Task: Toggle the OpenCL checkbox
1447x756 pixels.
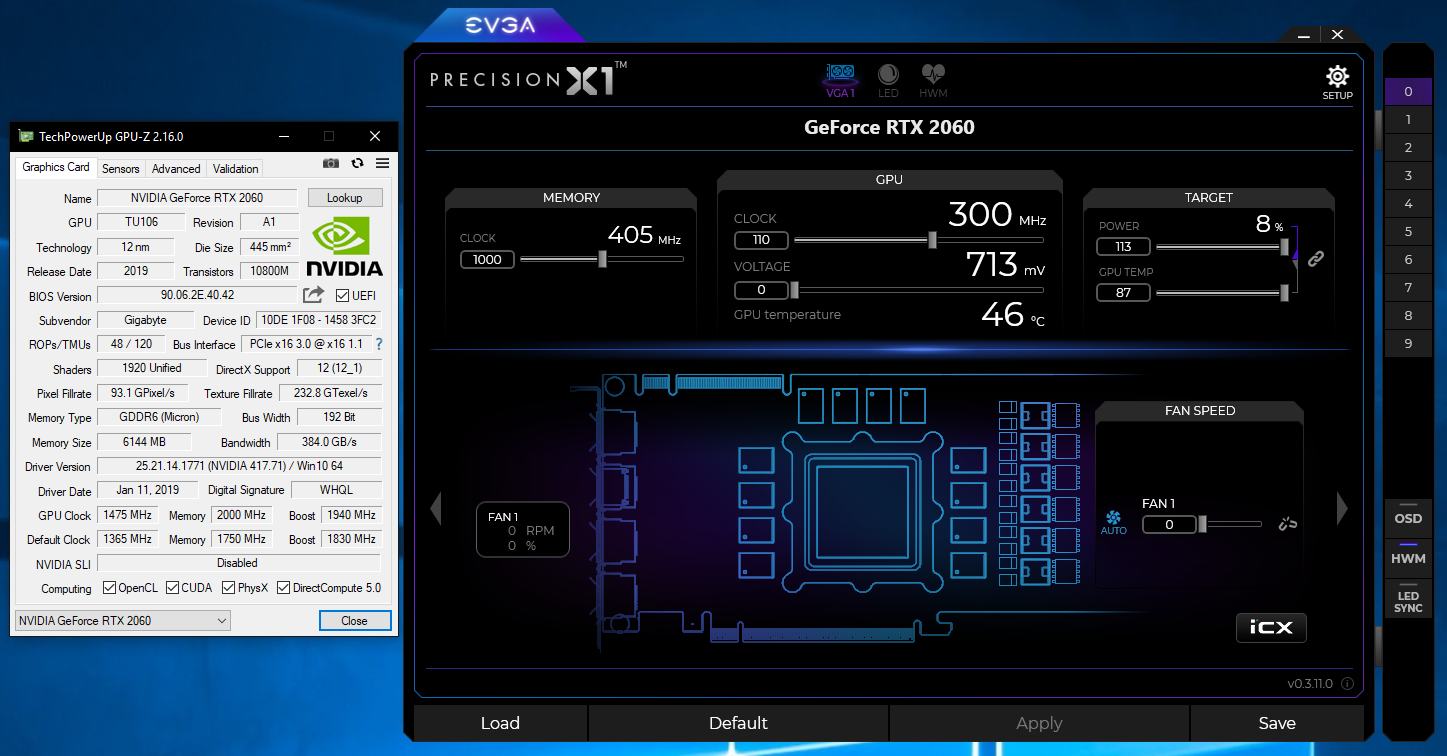Action: point(108,588)
